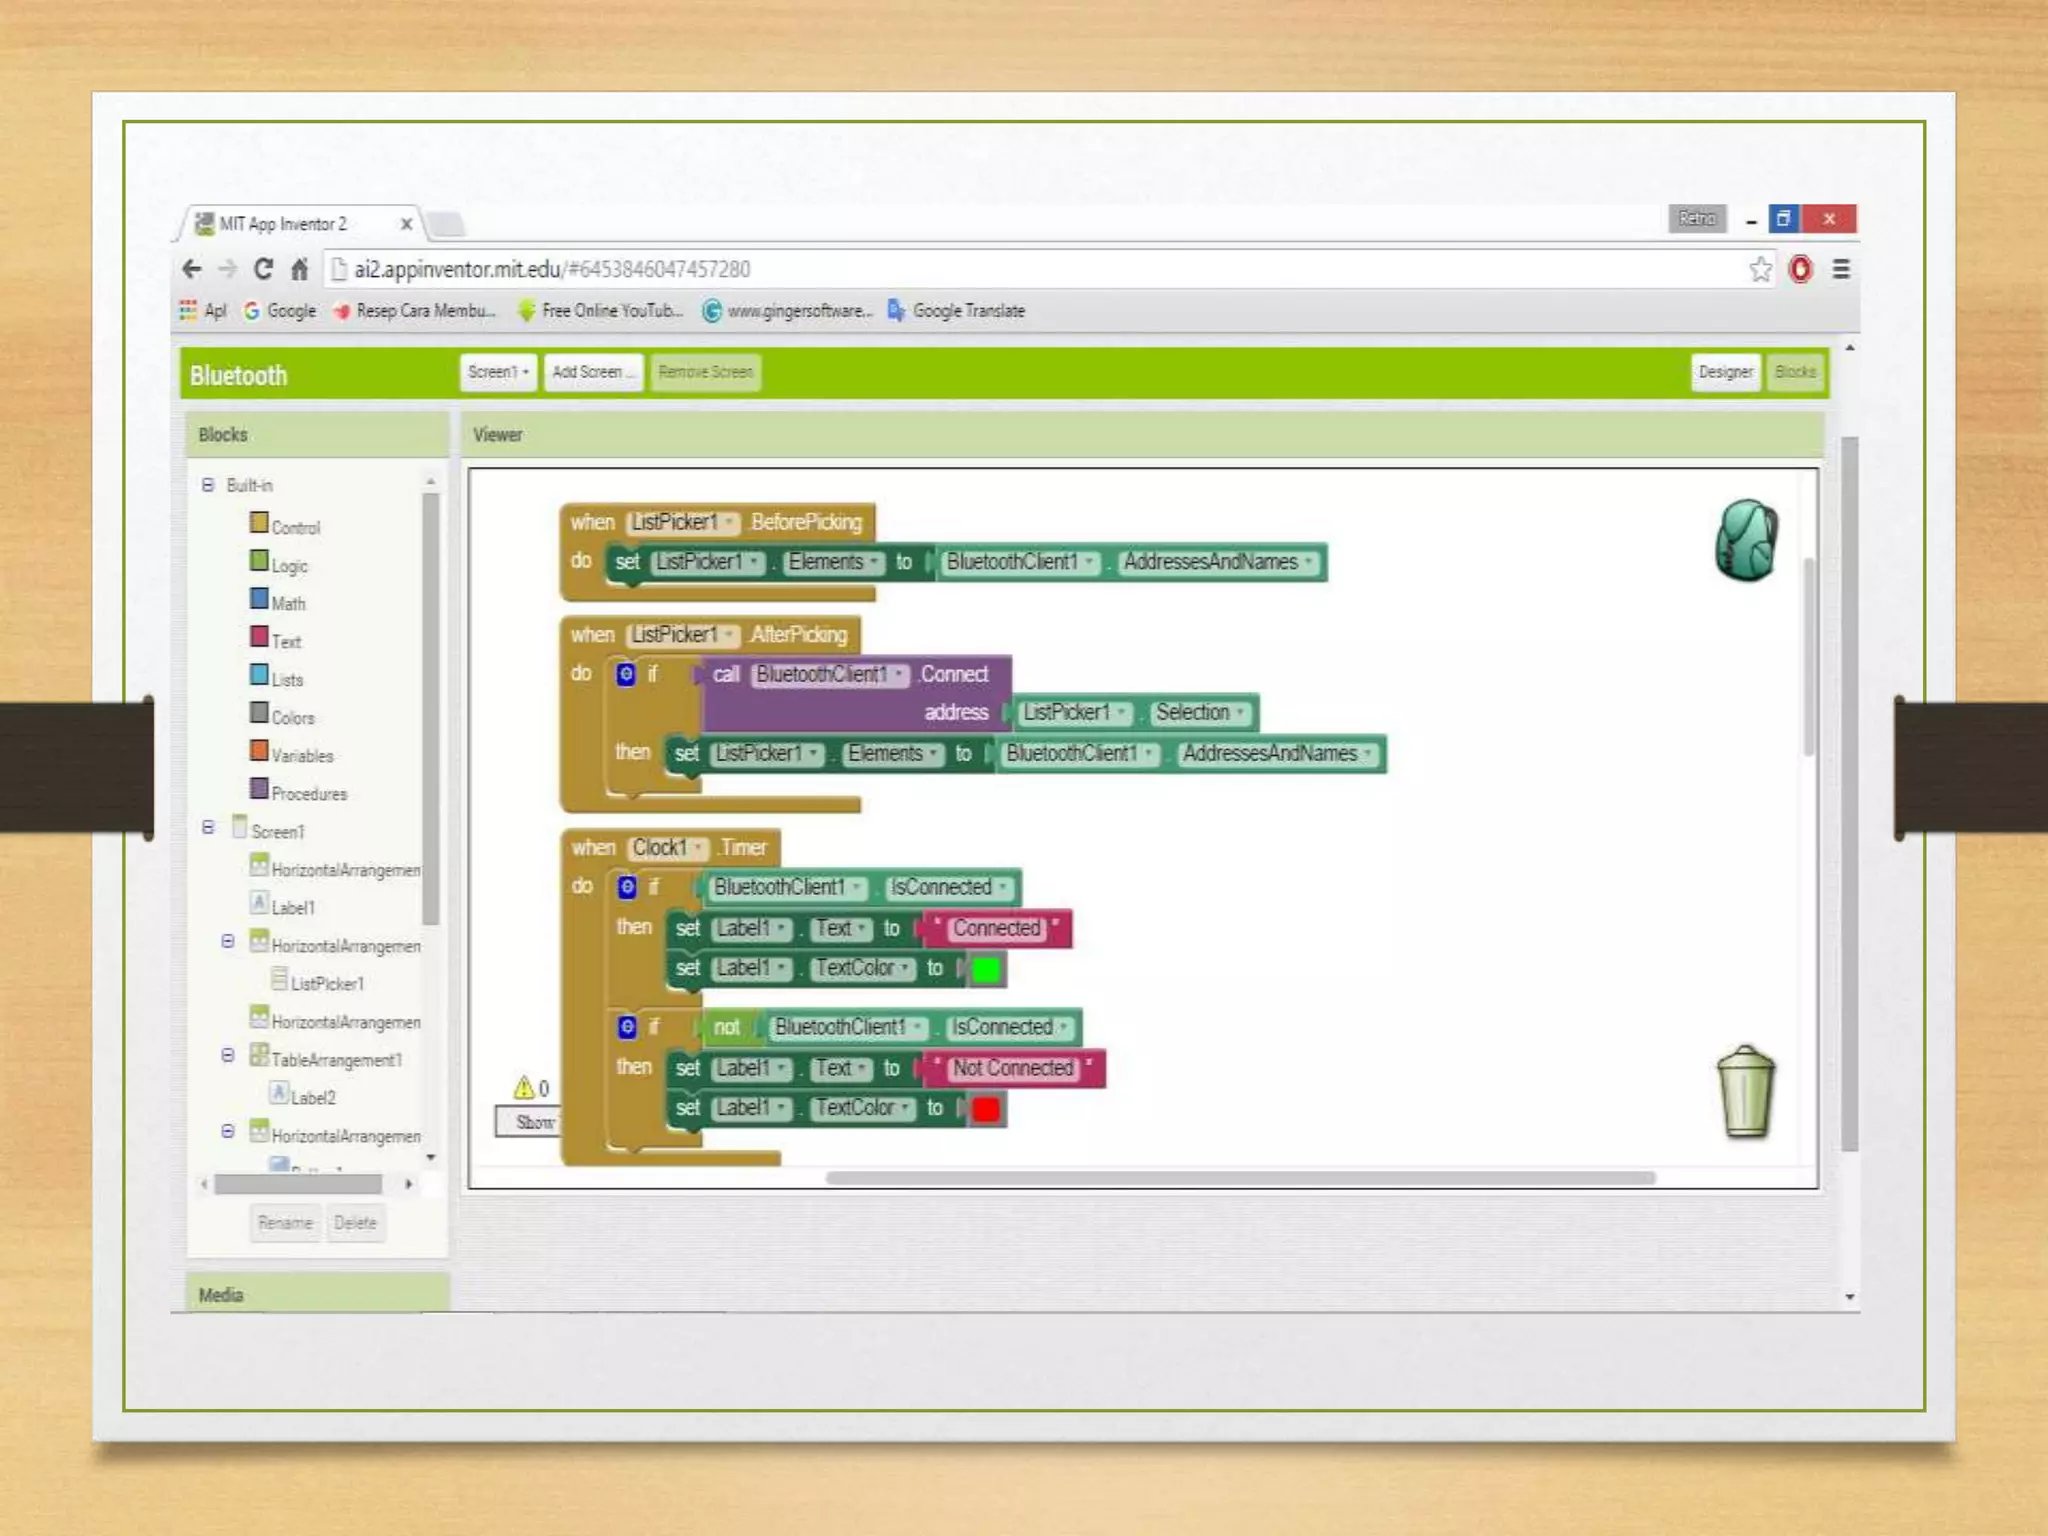Image resolution: width=2048 pixels, height=1536 pixels.
Task: Click the Add Screen button
Action: 593,372
